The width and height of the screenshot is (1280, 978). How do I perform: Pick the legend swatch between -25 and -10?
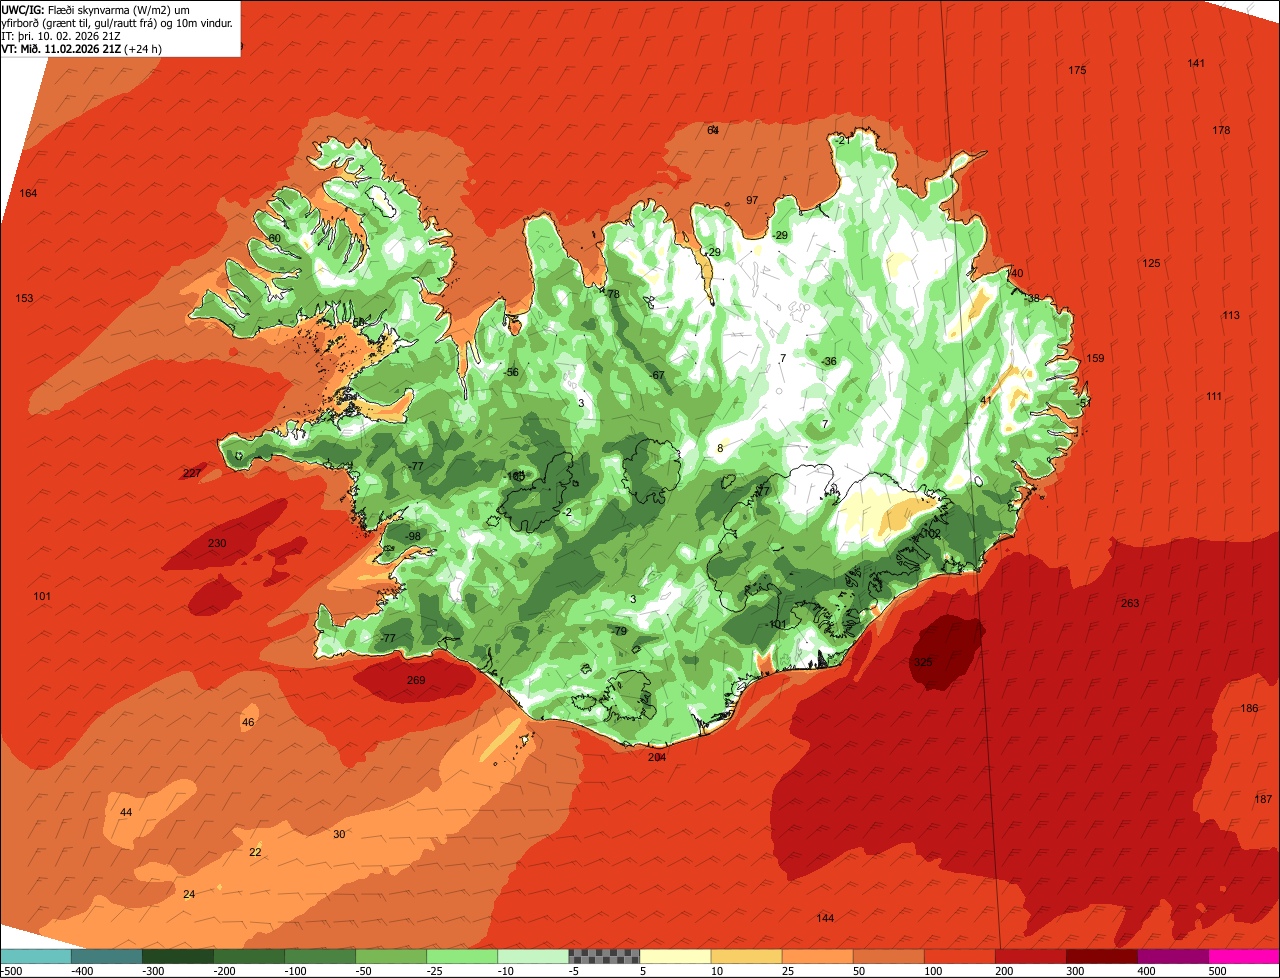pos(462,956)
